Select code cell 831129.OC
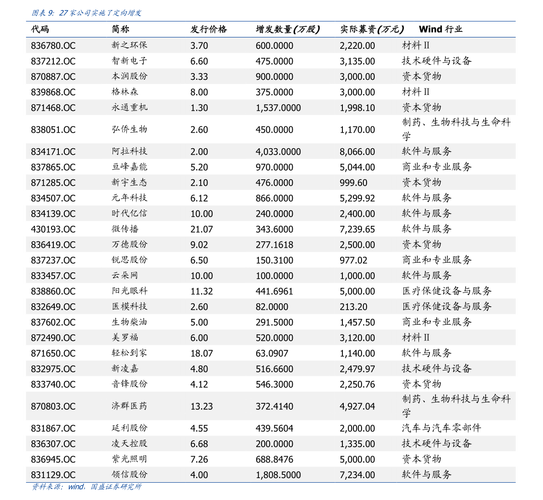Image resolution: width=543 pixels, height=500 pixels. pos(53,475)
